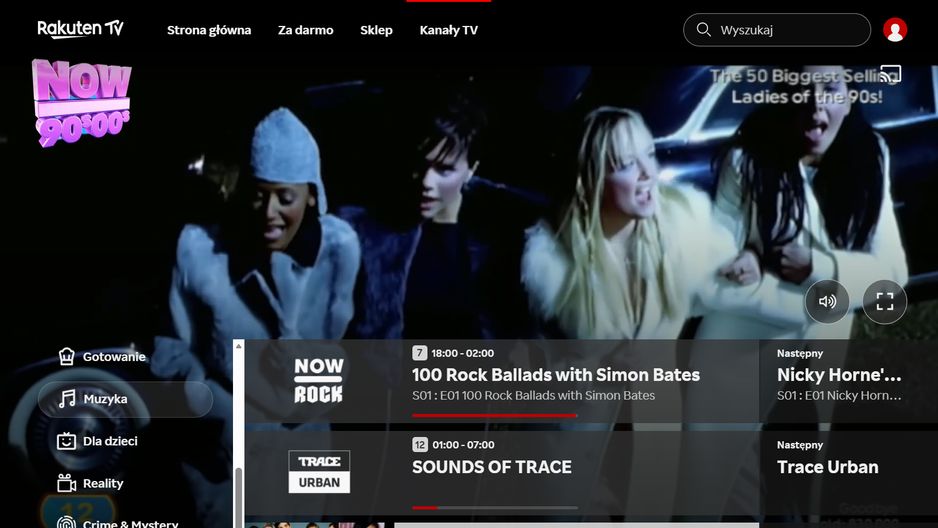The height and width of the screenshot is (528, 938).
Task: Go to Strona główna
Action: (209, 30)
